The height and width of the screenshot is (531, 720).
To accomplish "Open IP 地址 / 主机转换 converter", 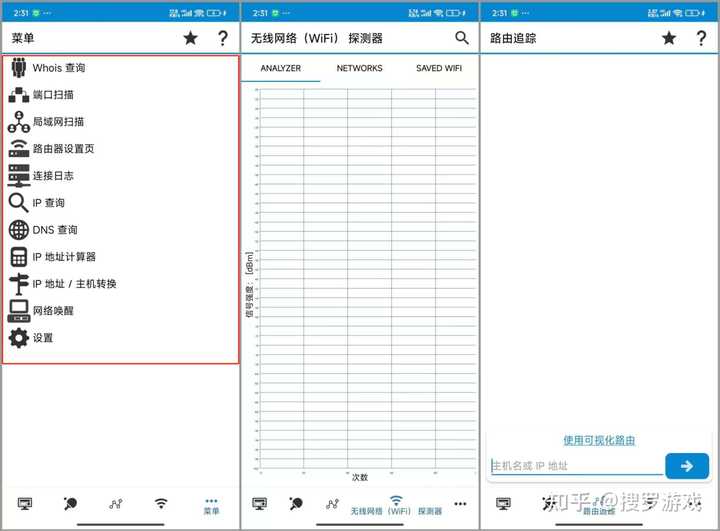I will click(x=74, y=284).
